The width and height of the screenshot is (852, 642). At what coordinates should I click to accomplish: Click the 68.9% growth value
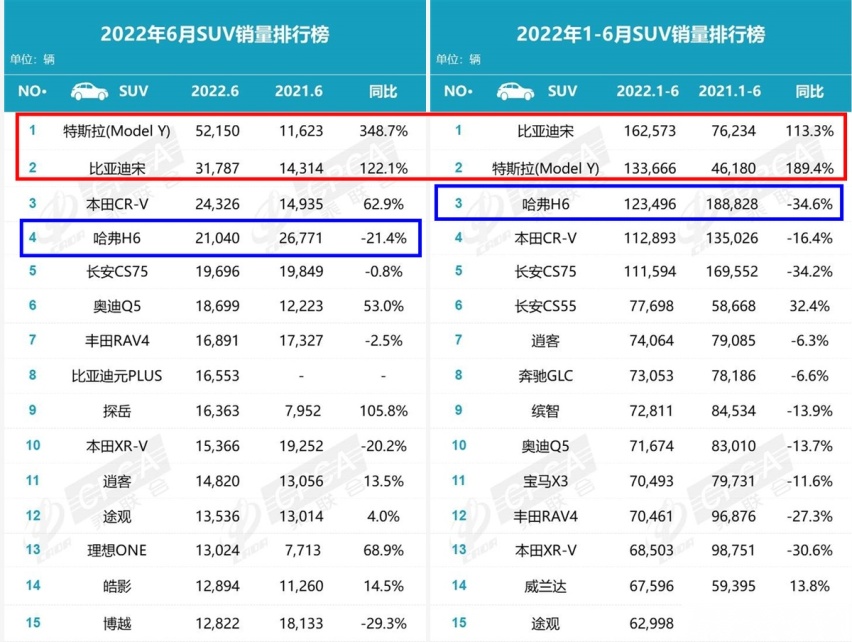(384, 550)
